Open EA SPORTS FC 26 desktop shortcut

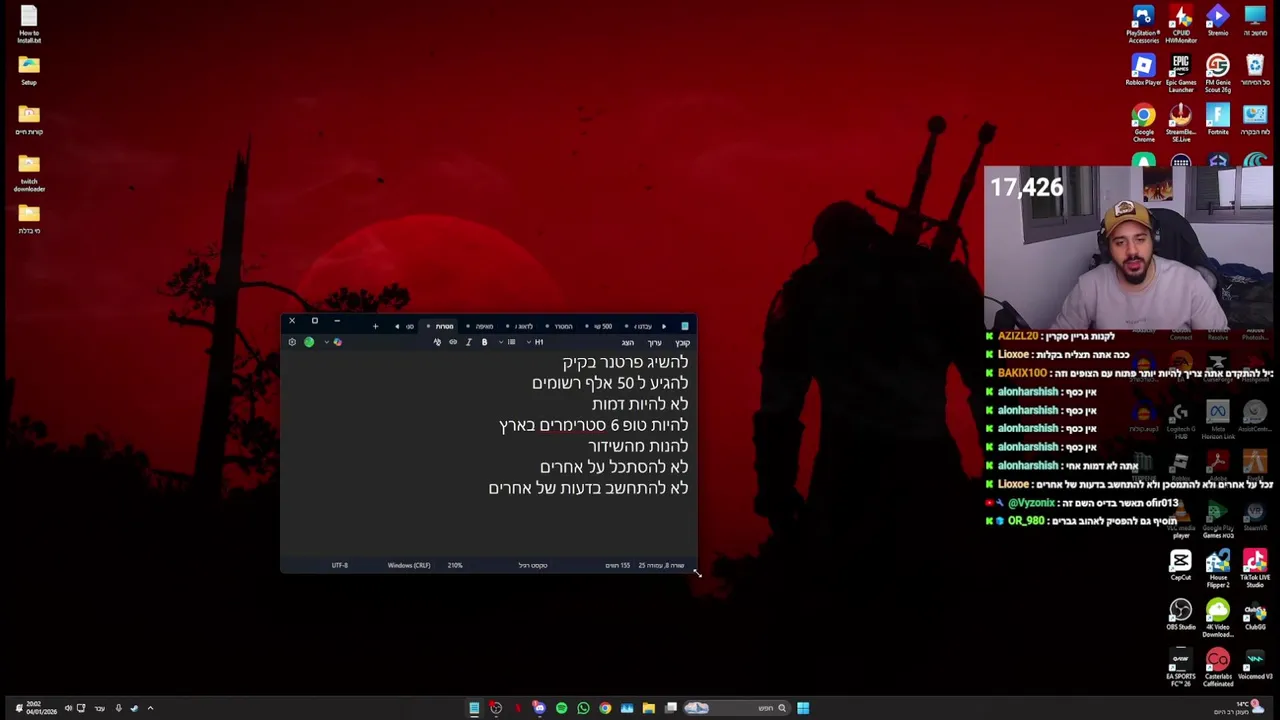click(1181, 668)
